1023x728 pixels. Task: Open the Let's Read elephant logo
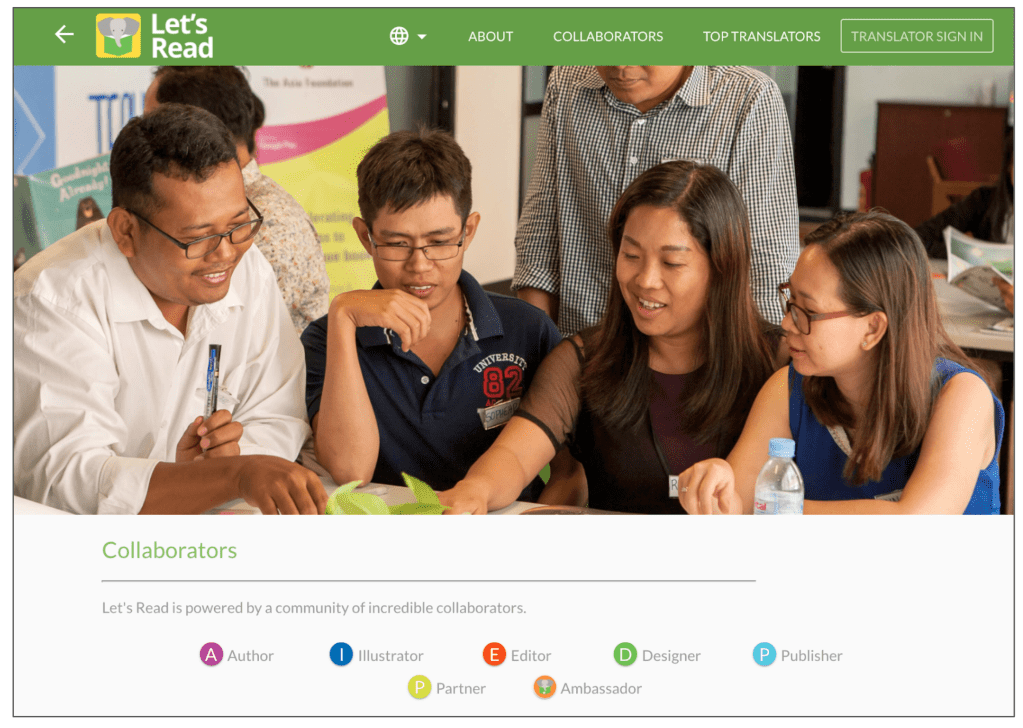pos(118,36)
